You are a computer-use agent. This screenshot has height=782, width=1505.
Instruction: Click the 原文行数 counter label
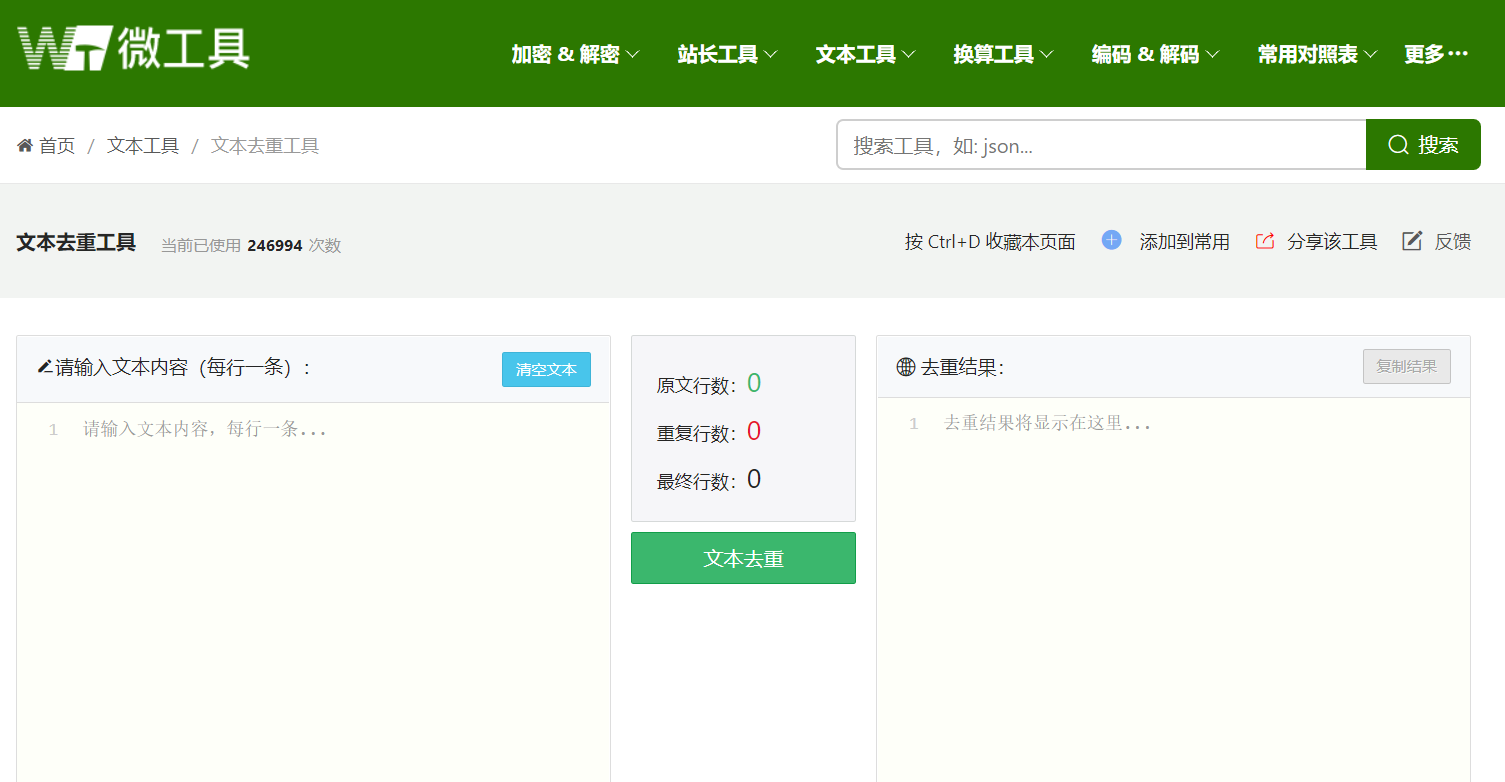pyautogui.click(x=696, y=385)
